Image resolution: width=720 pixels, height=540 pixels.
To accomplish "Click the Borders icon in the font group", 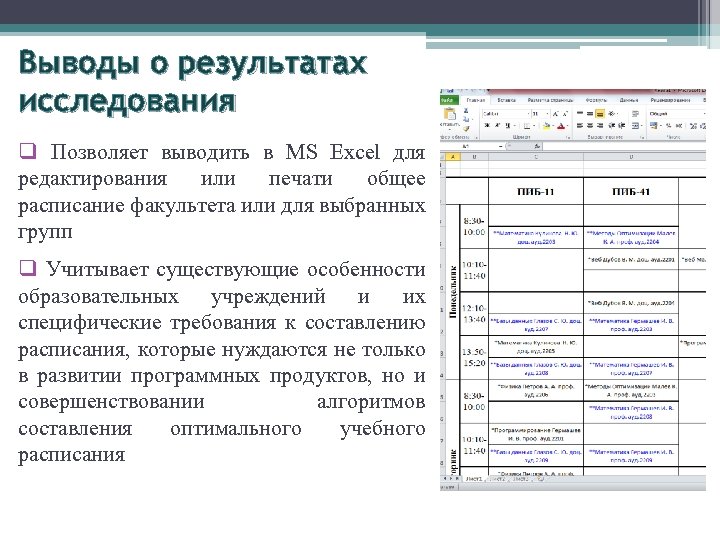I will (527, 125).
